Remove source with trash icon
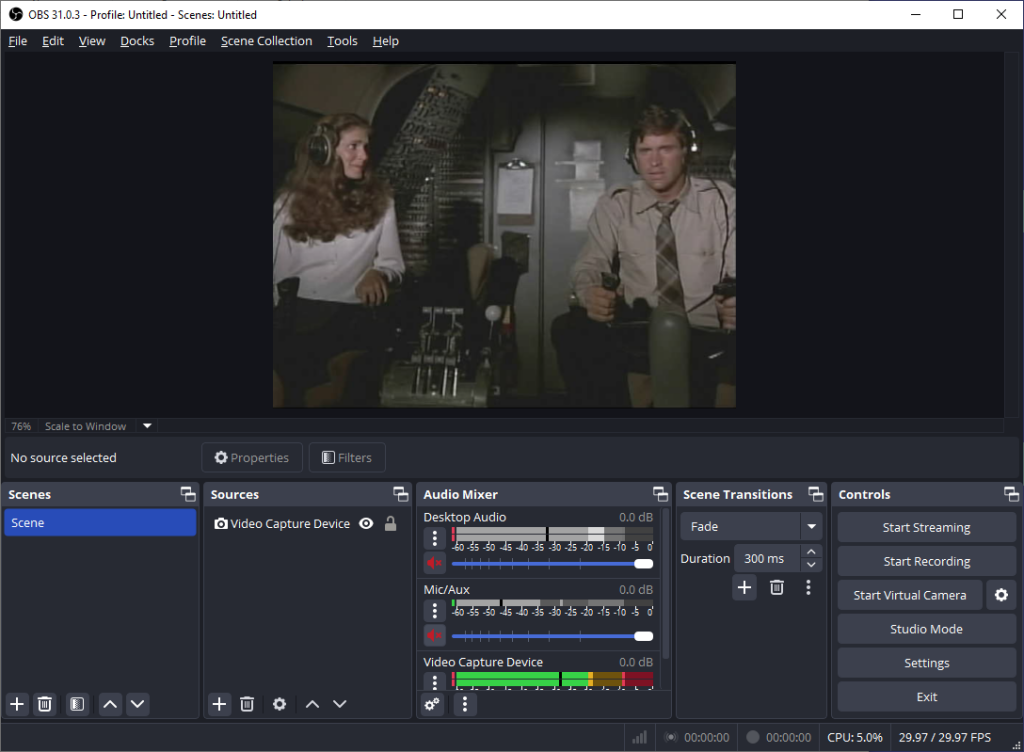This screenshot has width=1024, height=752. (247, 704)
